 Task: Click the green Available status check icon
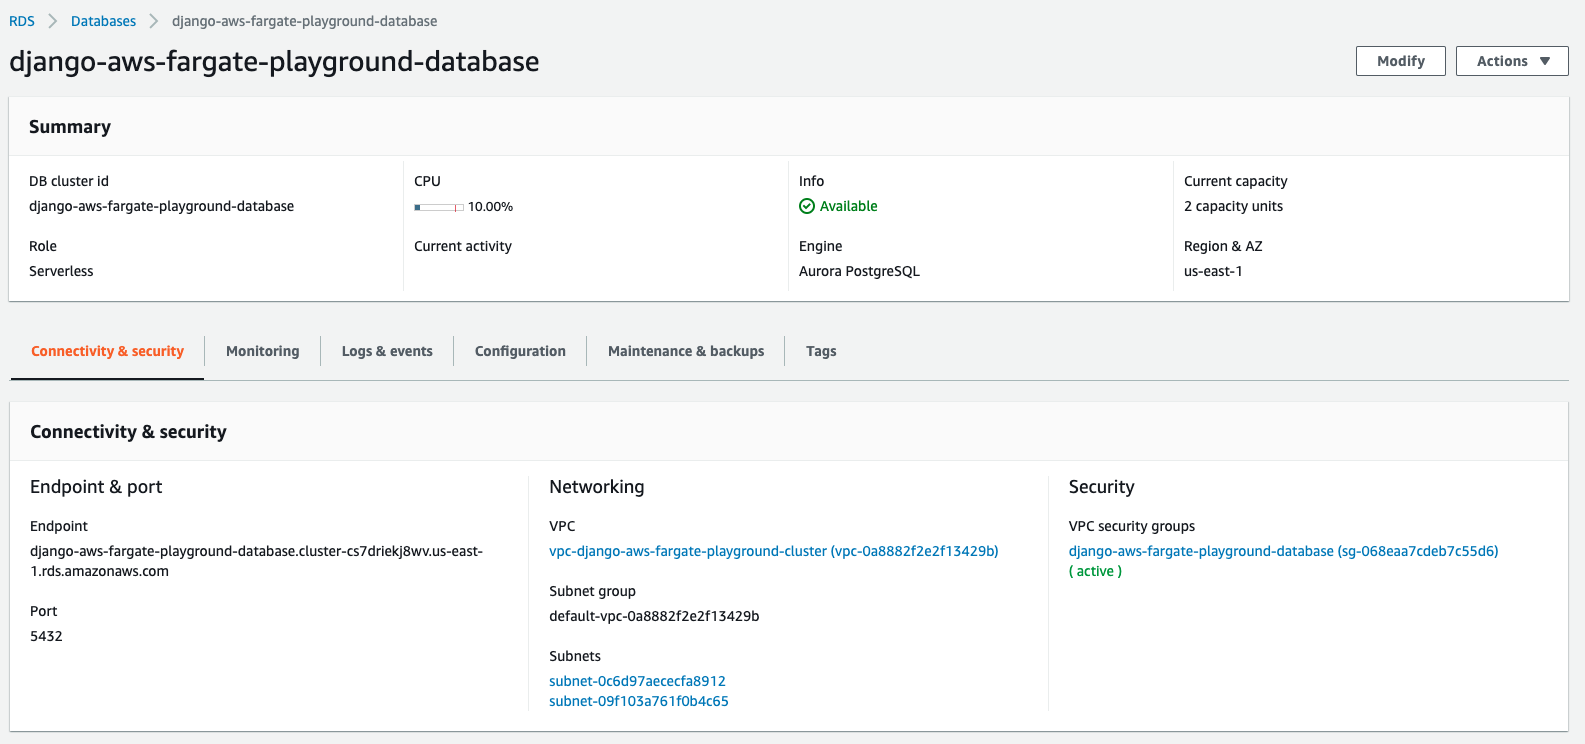coord(807,206)
